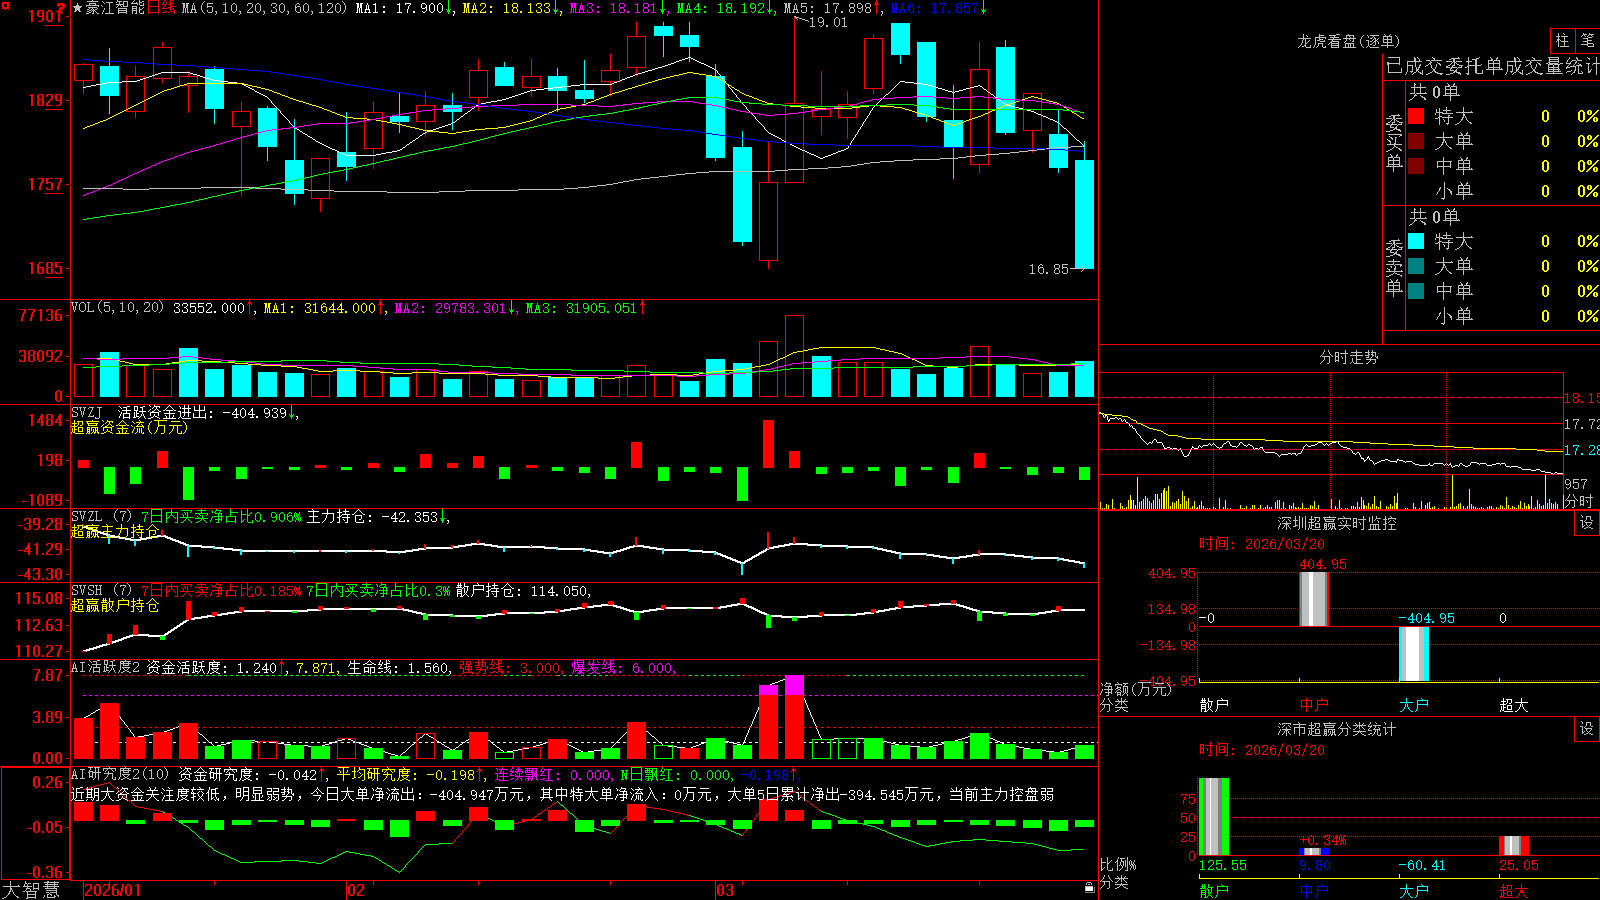Click the 深市超赢分类统计 panel title
Screen dimensions: 1600x900
(1337, 729)
